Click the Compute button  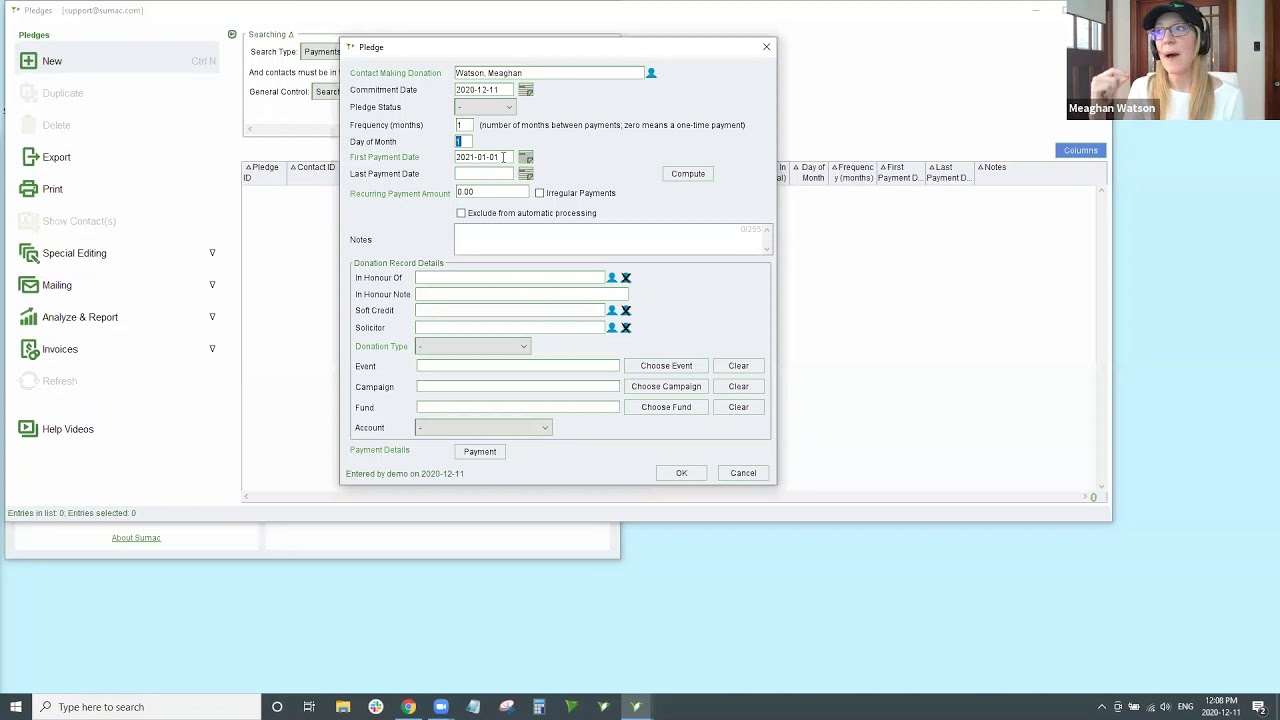coord(688,174)
